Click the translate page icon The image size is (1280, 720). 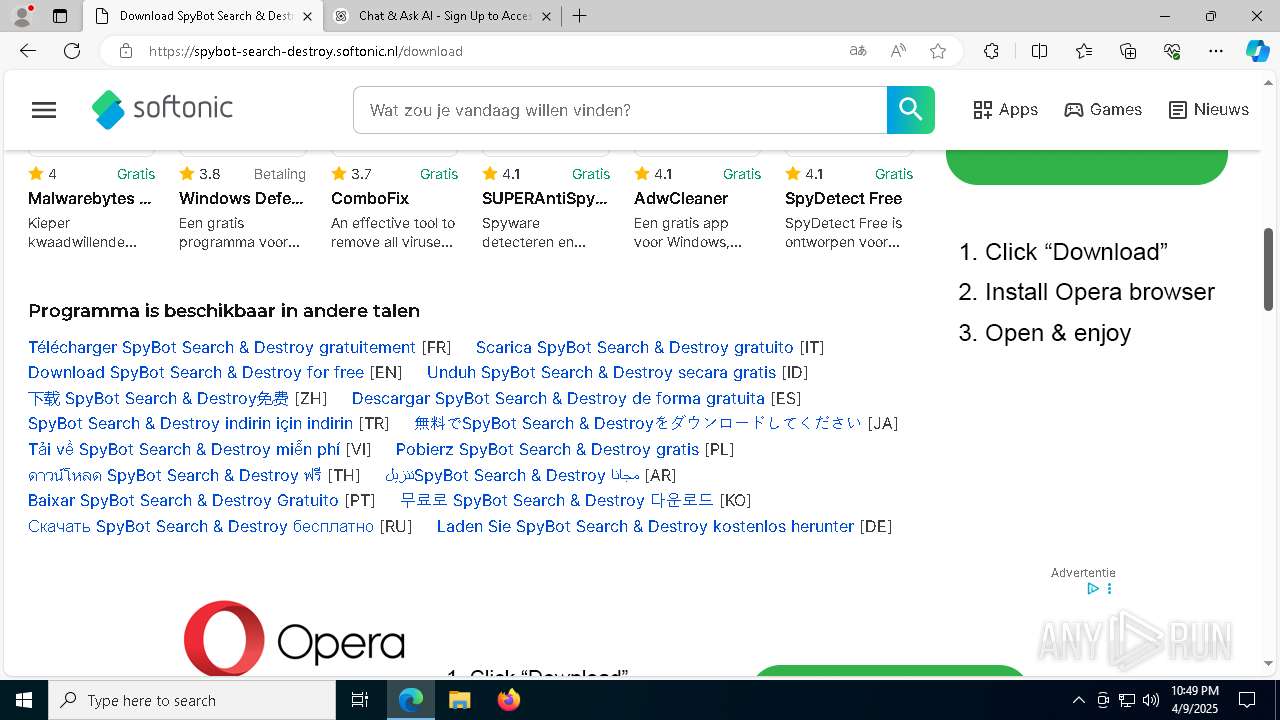[858, 51]
